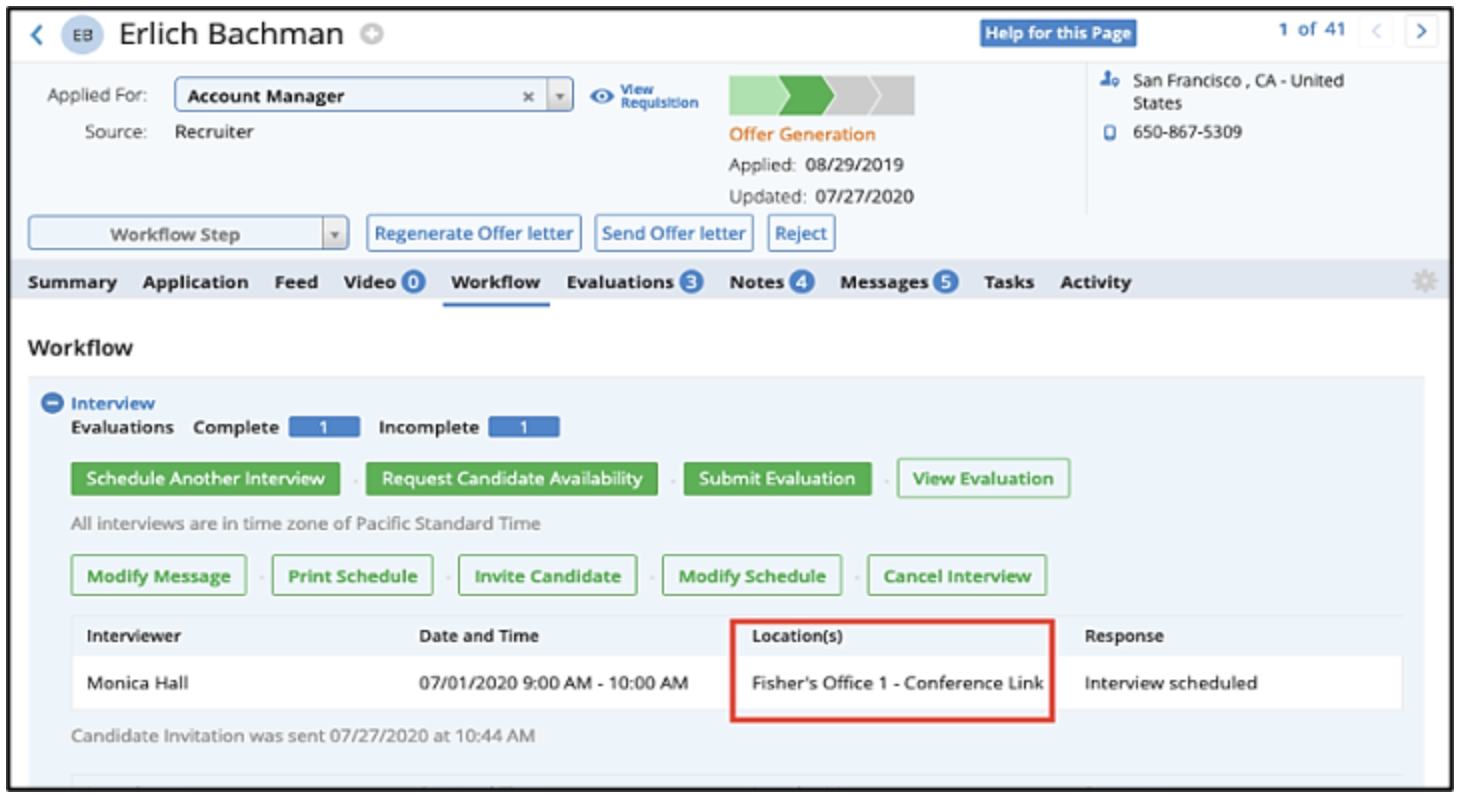Open the Tasks tab
1460x798 pixels.
(x=1008, y=282)
